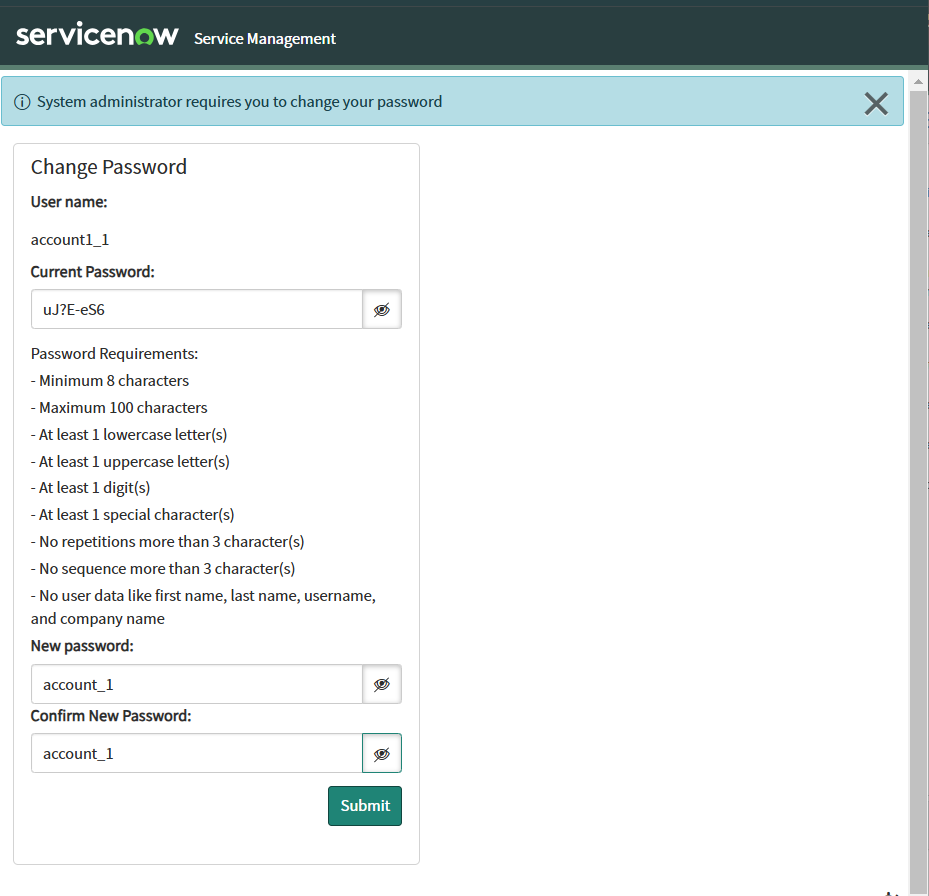Dismiss the password change notification banner
The width and height of the screenshot is (929, 896).
pos(876,104)
